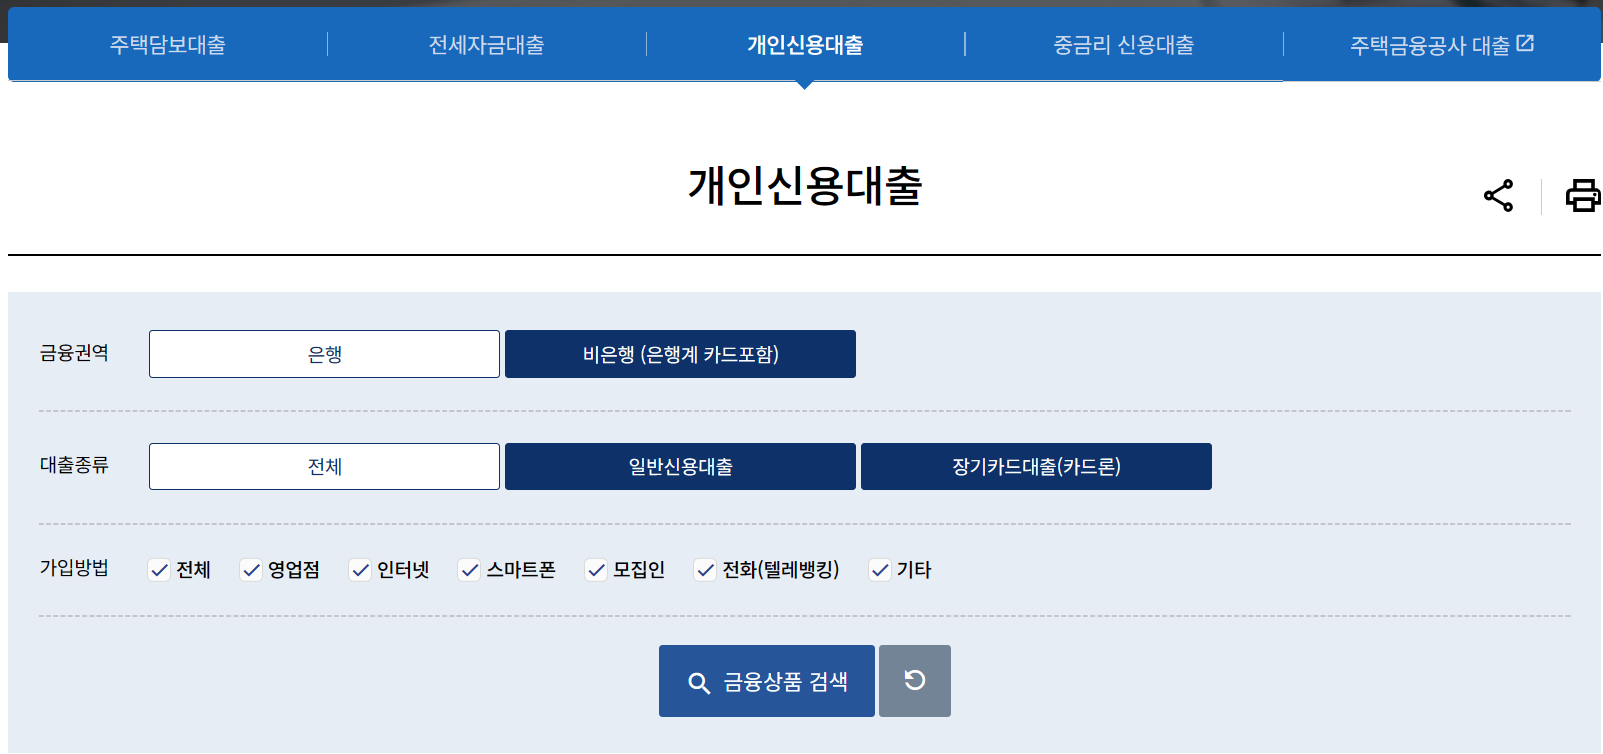This screenshot has height=754, width=1603.
Task: Toggle the 전체 checkbox under 가입방법
Action: click(159, 570)
